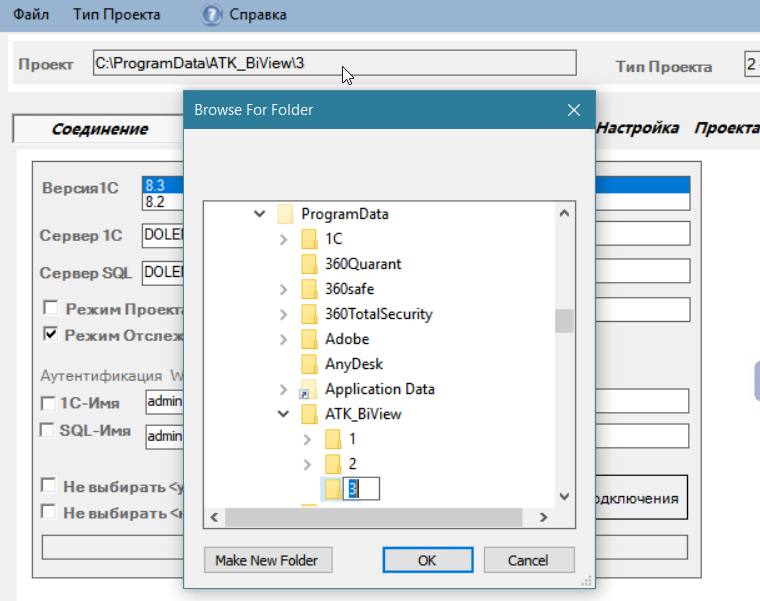The width and height of the screenshot is (760, 601).
Task: Select the AnyDesk folder icon
Action: [309, 364]
